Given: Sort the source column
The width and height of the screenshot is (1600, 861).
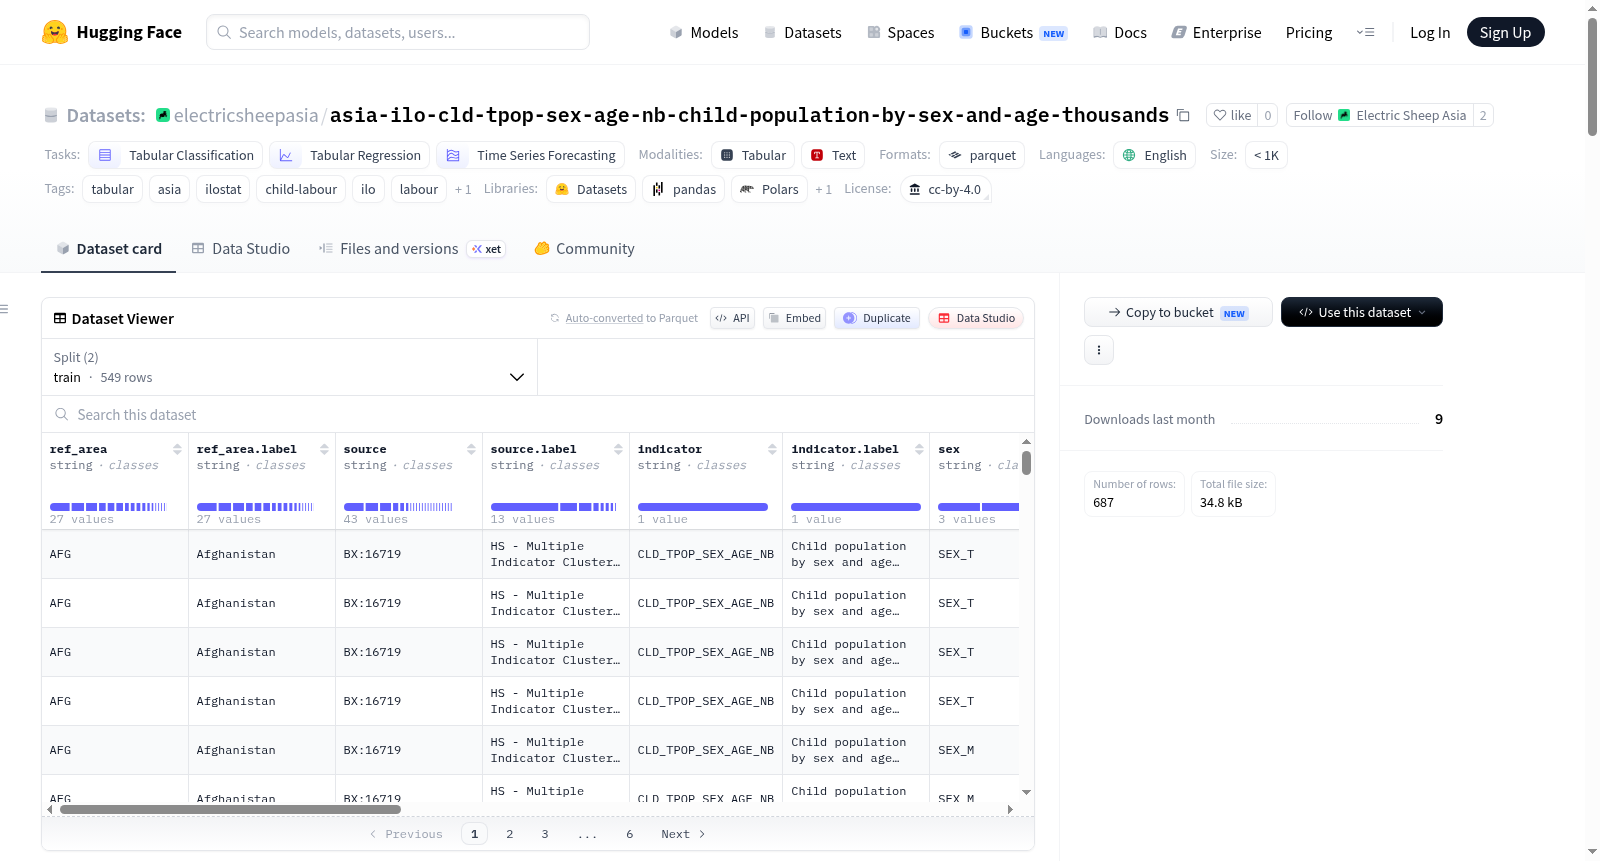Looking at the screenshot, I should pos(471,449).
